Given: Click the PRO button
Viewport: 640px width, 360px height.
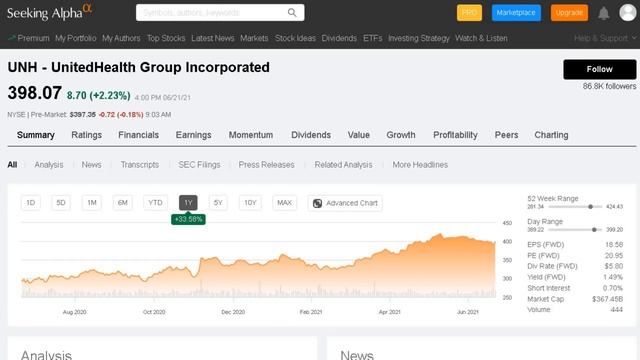Looking at the screenshot, I should point(469,13).
